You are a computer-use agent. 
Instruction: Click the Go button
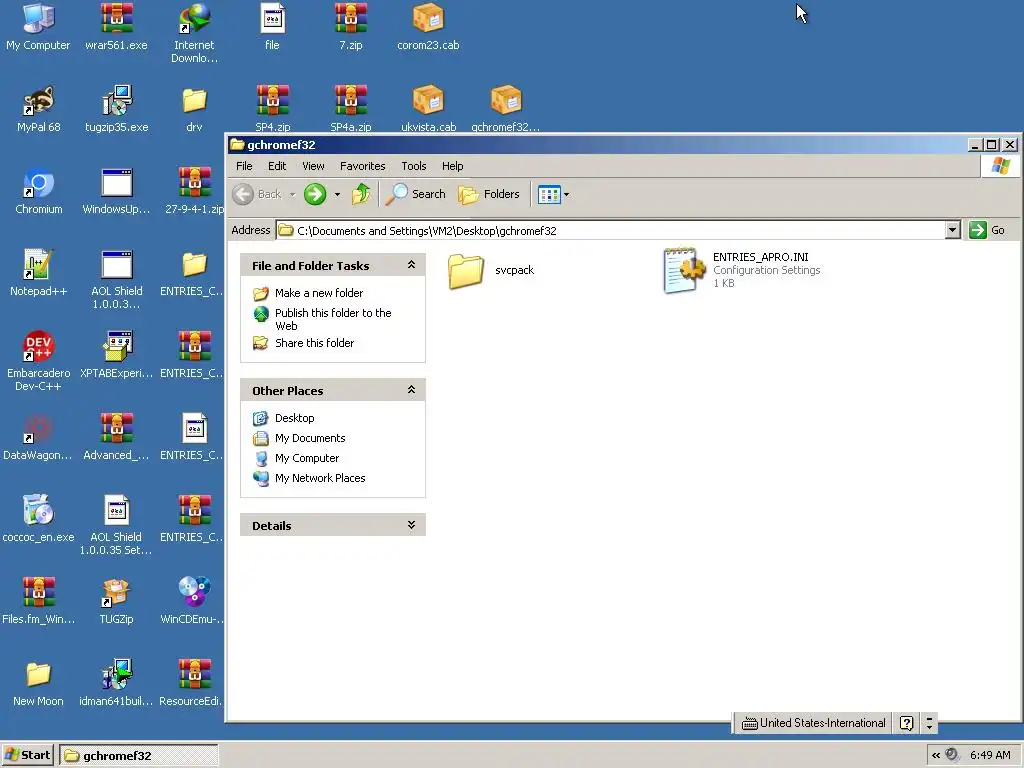tap(987, 230)
